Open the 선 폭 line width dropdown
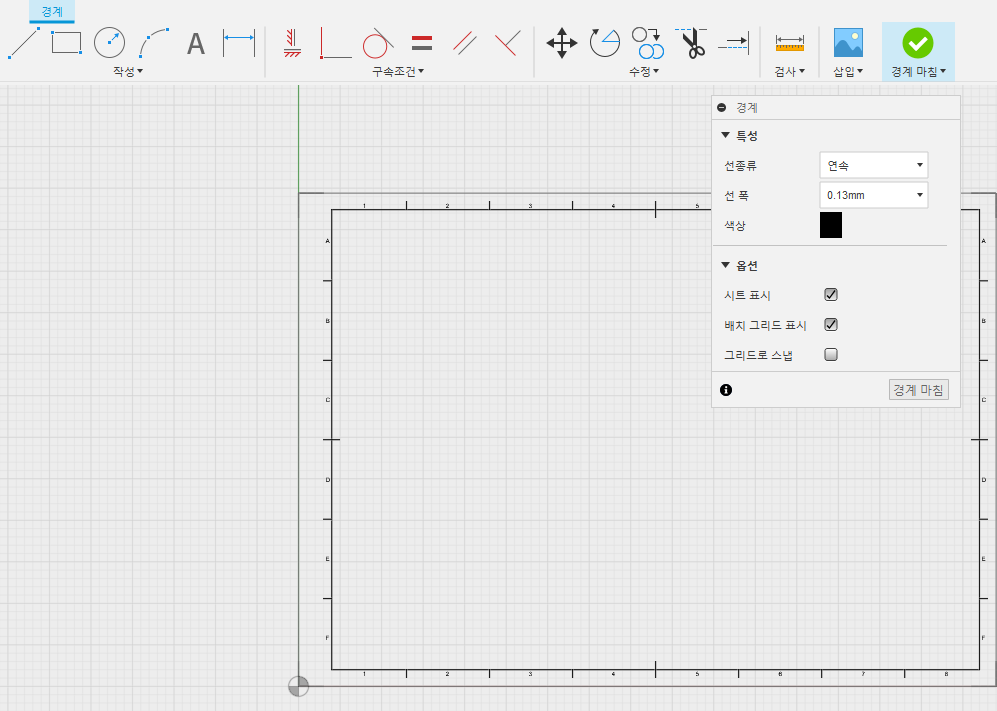 (874, 195)
